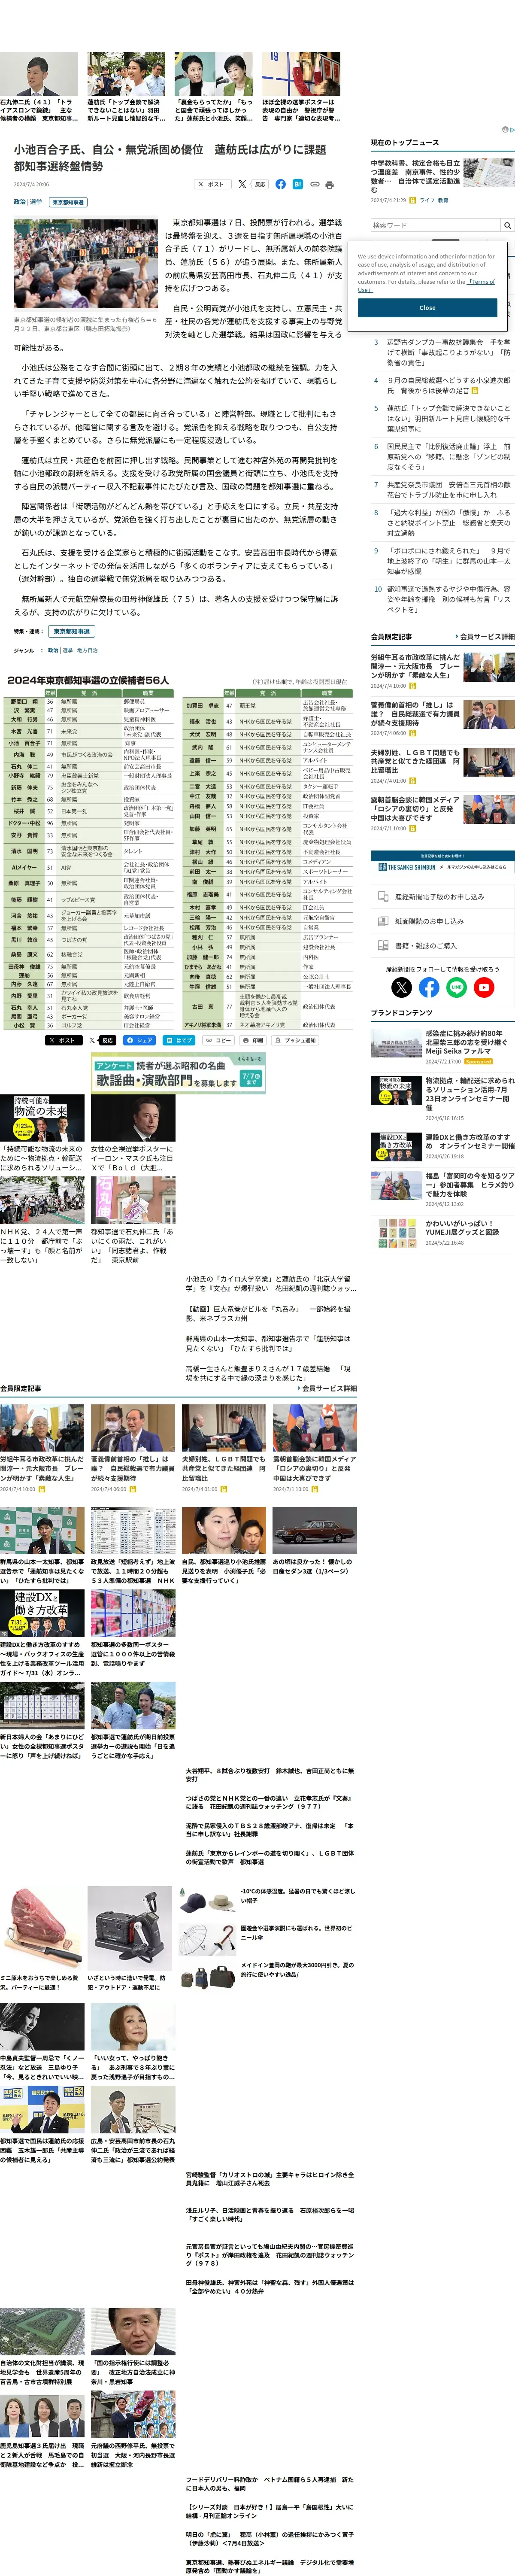This screenshot has width=515, height=2576.
Task: Click the search magnifier icon in sidebar
Action: click(x=507, y=225)
